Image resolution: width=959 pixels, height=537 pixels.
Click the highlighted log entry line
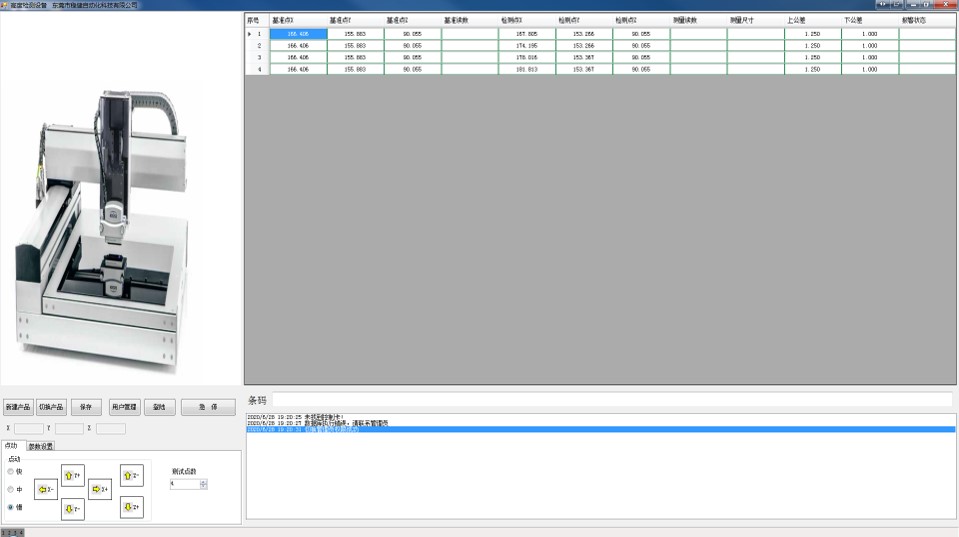point(600,430)
